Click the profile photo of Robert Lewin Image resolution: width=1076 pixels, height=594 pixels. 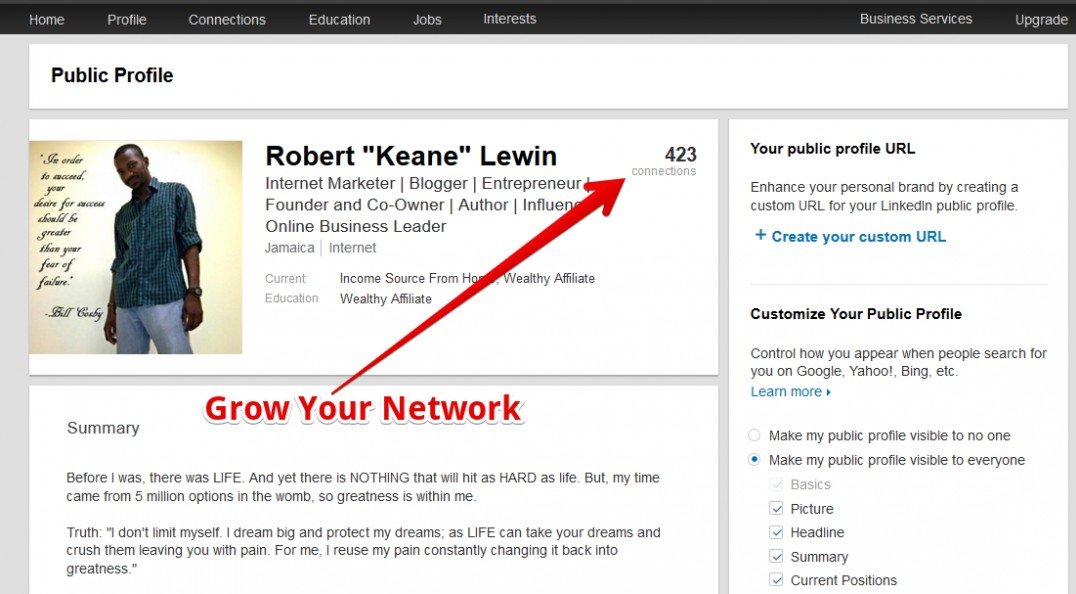point(135,247)
